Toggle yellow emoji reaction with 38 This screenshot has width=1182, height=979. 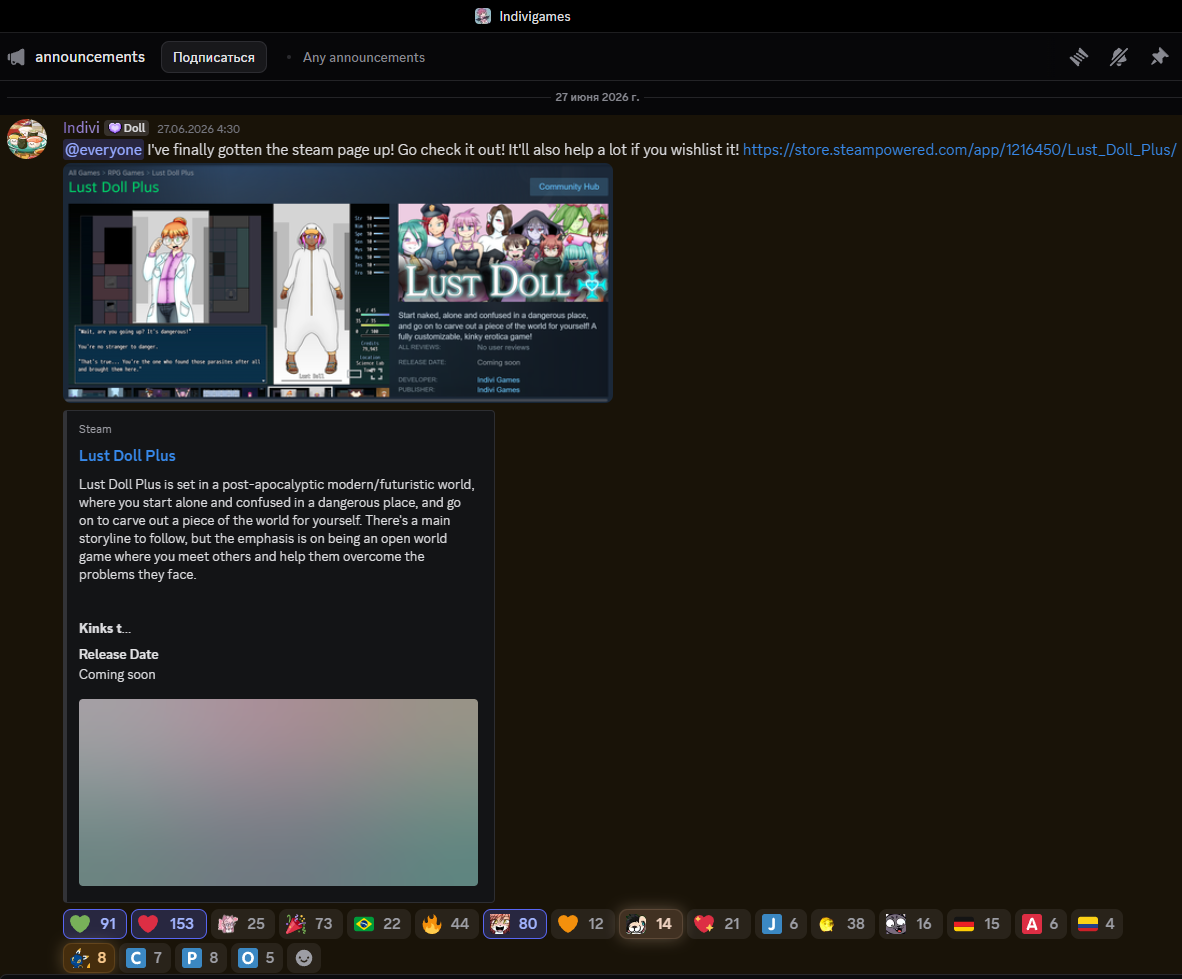point(843,924)
